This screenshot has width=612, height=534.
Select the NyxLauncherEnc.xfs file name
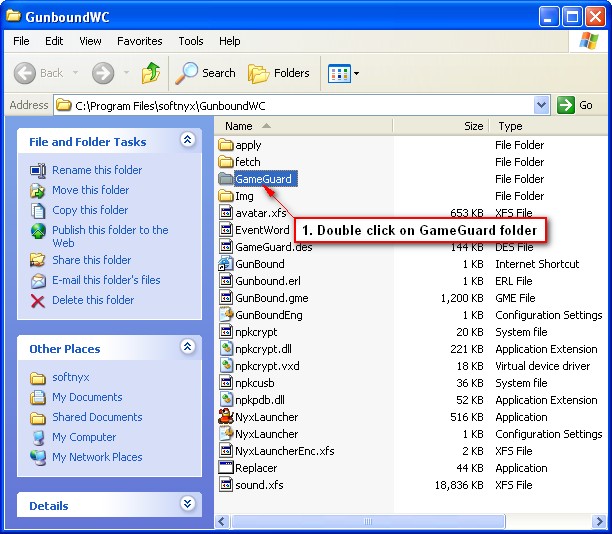285,451
